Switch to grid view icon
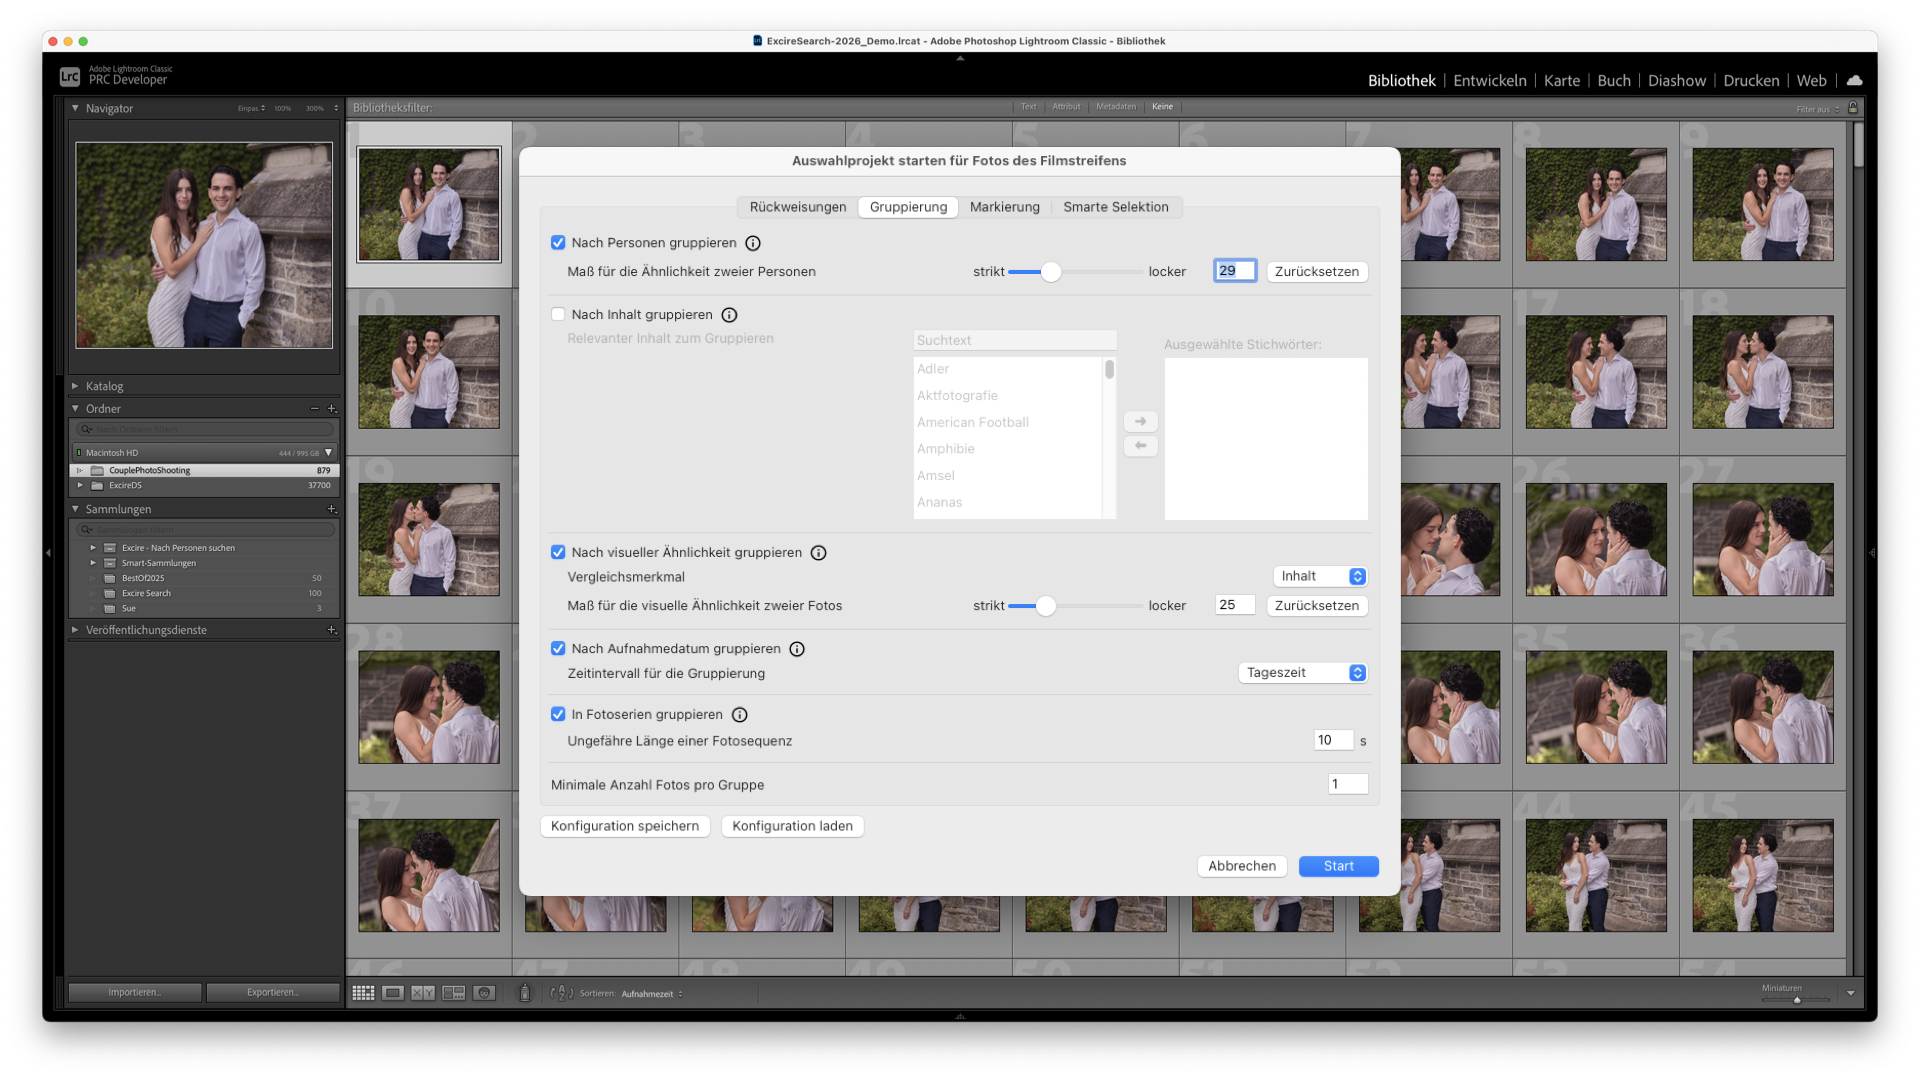This screenshot has width=1920, height=1080. point(363,993)
